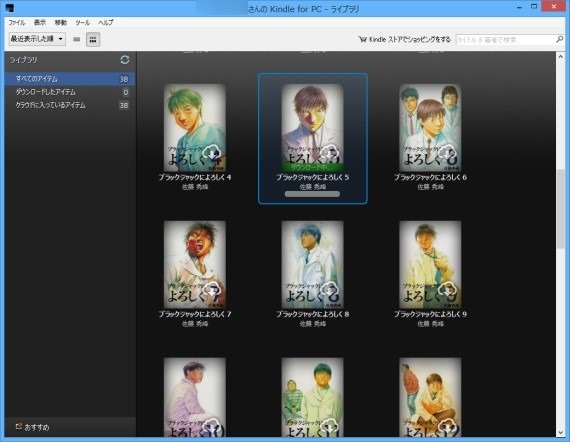Click the Kindle app icon in title bar
The image size is (570, 442).
pos(10,8)
